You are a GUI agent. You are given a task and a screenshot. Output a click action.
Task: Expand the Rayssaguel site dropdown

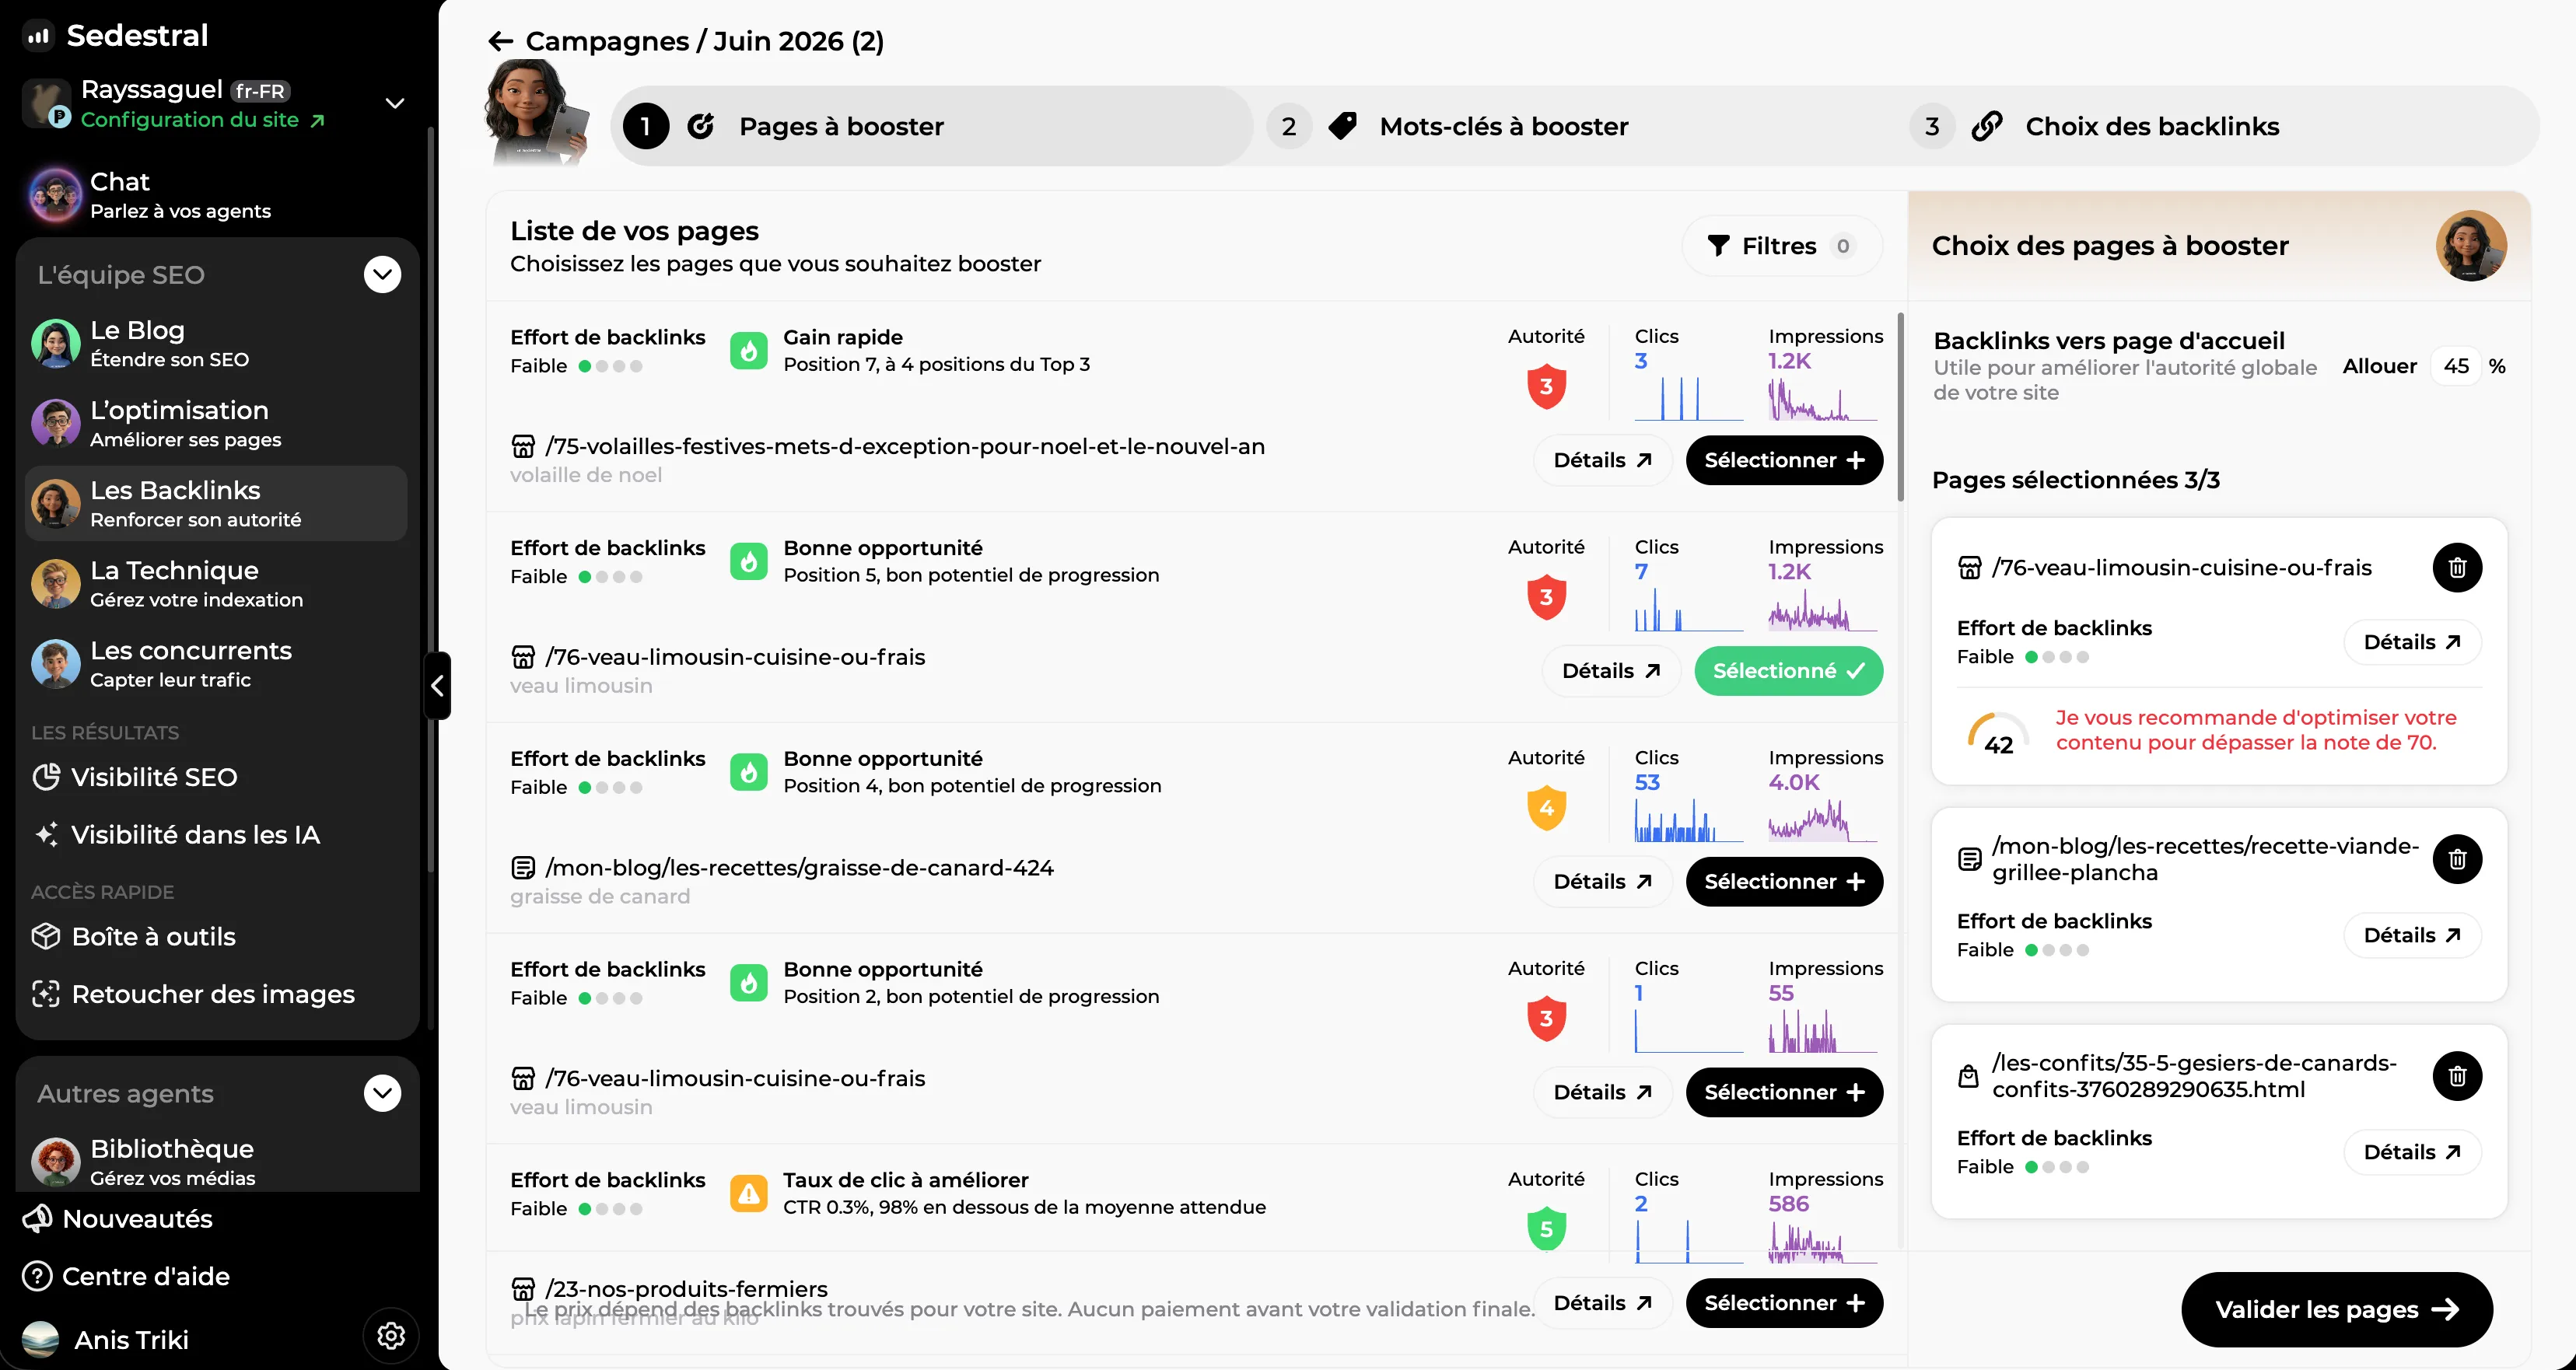tap(395, 104)
